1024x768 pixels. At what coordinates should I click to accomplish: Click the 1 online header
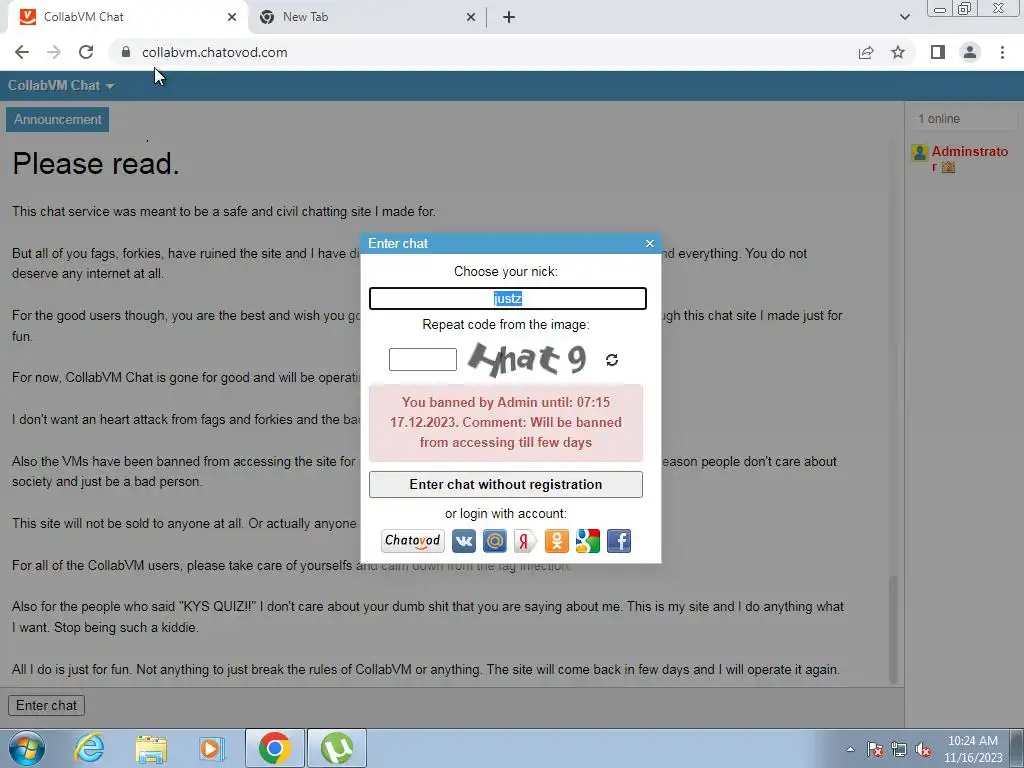pos(939,119)
